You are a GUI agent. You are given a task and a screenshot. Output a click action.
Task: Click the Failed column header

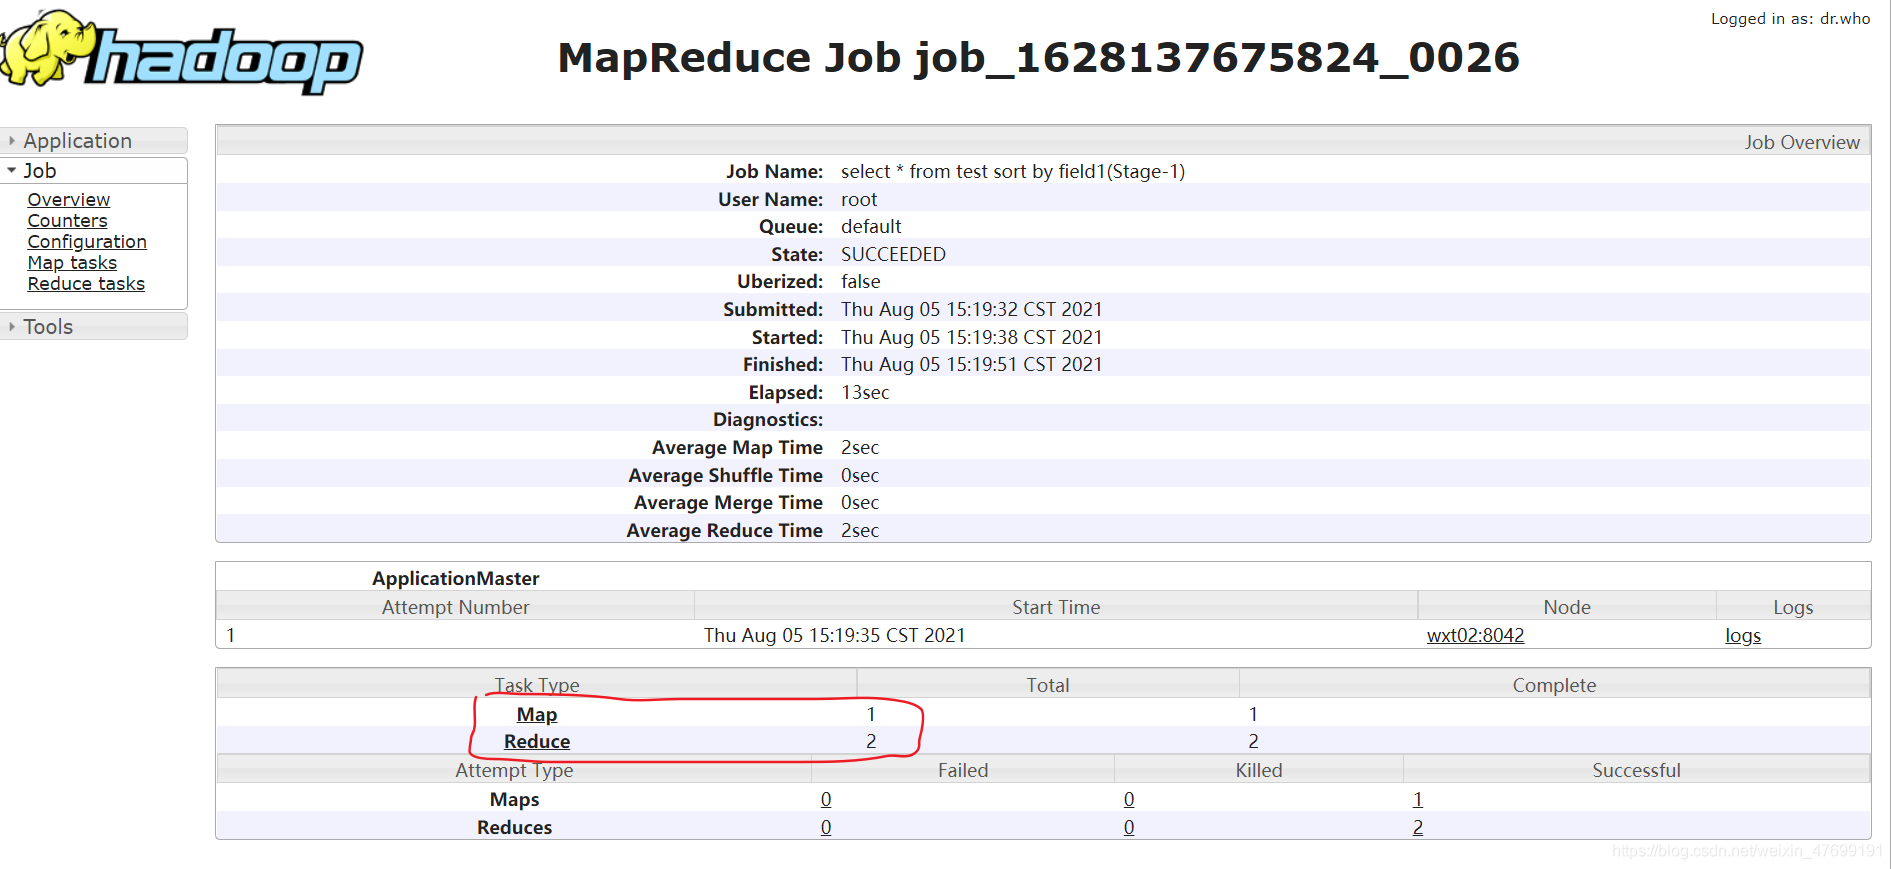[963, 770]
